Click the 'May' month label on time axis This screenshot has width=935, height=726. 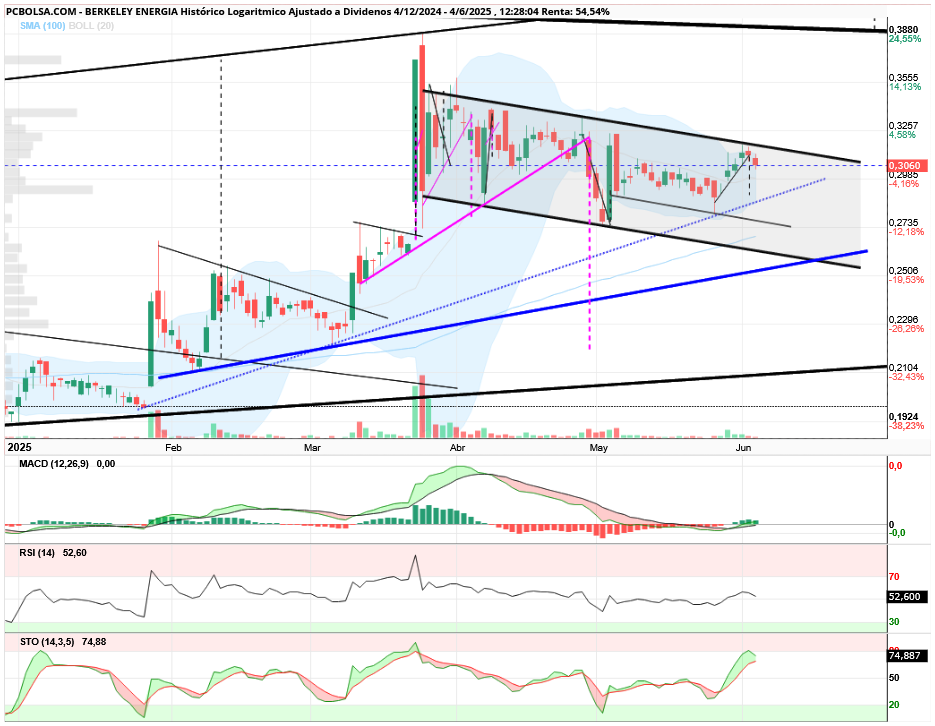pyautogui.click(x=598, y=448)
